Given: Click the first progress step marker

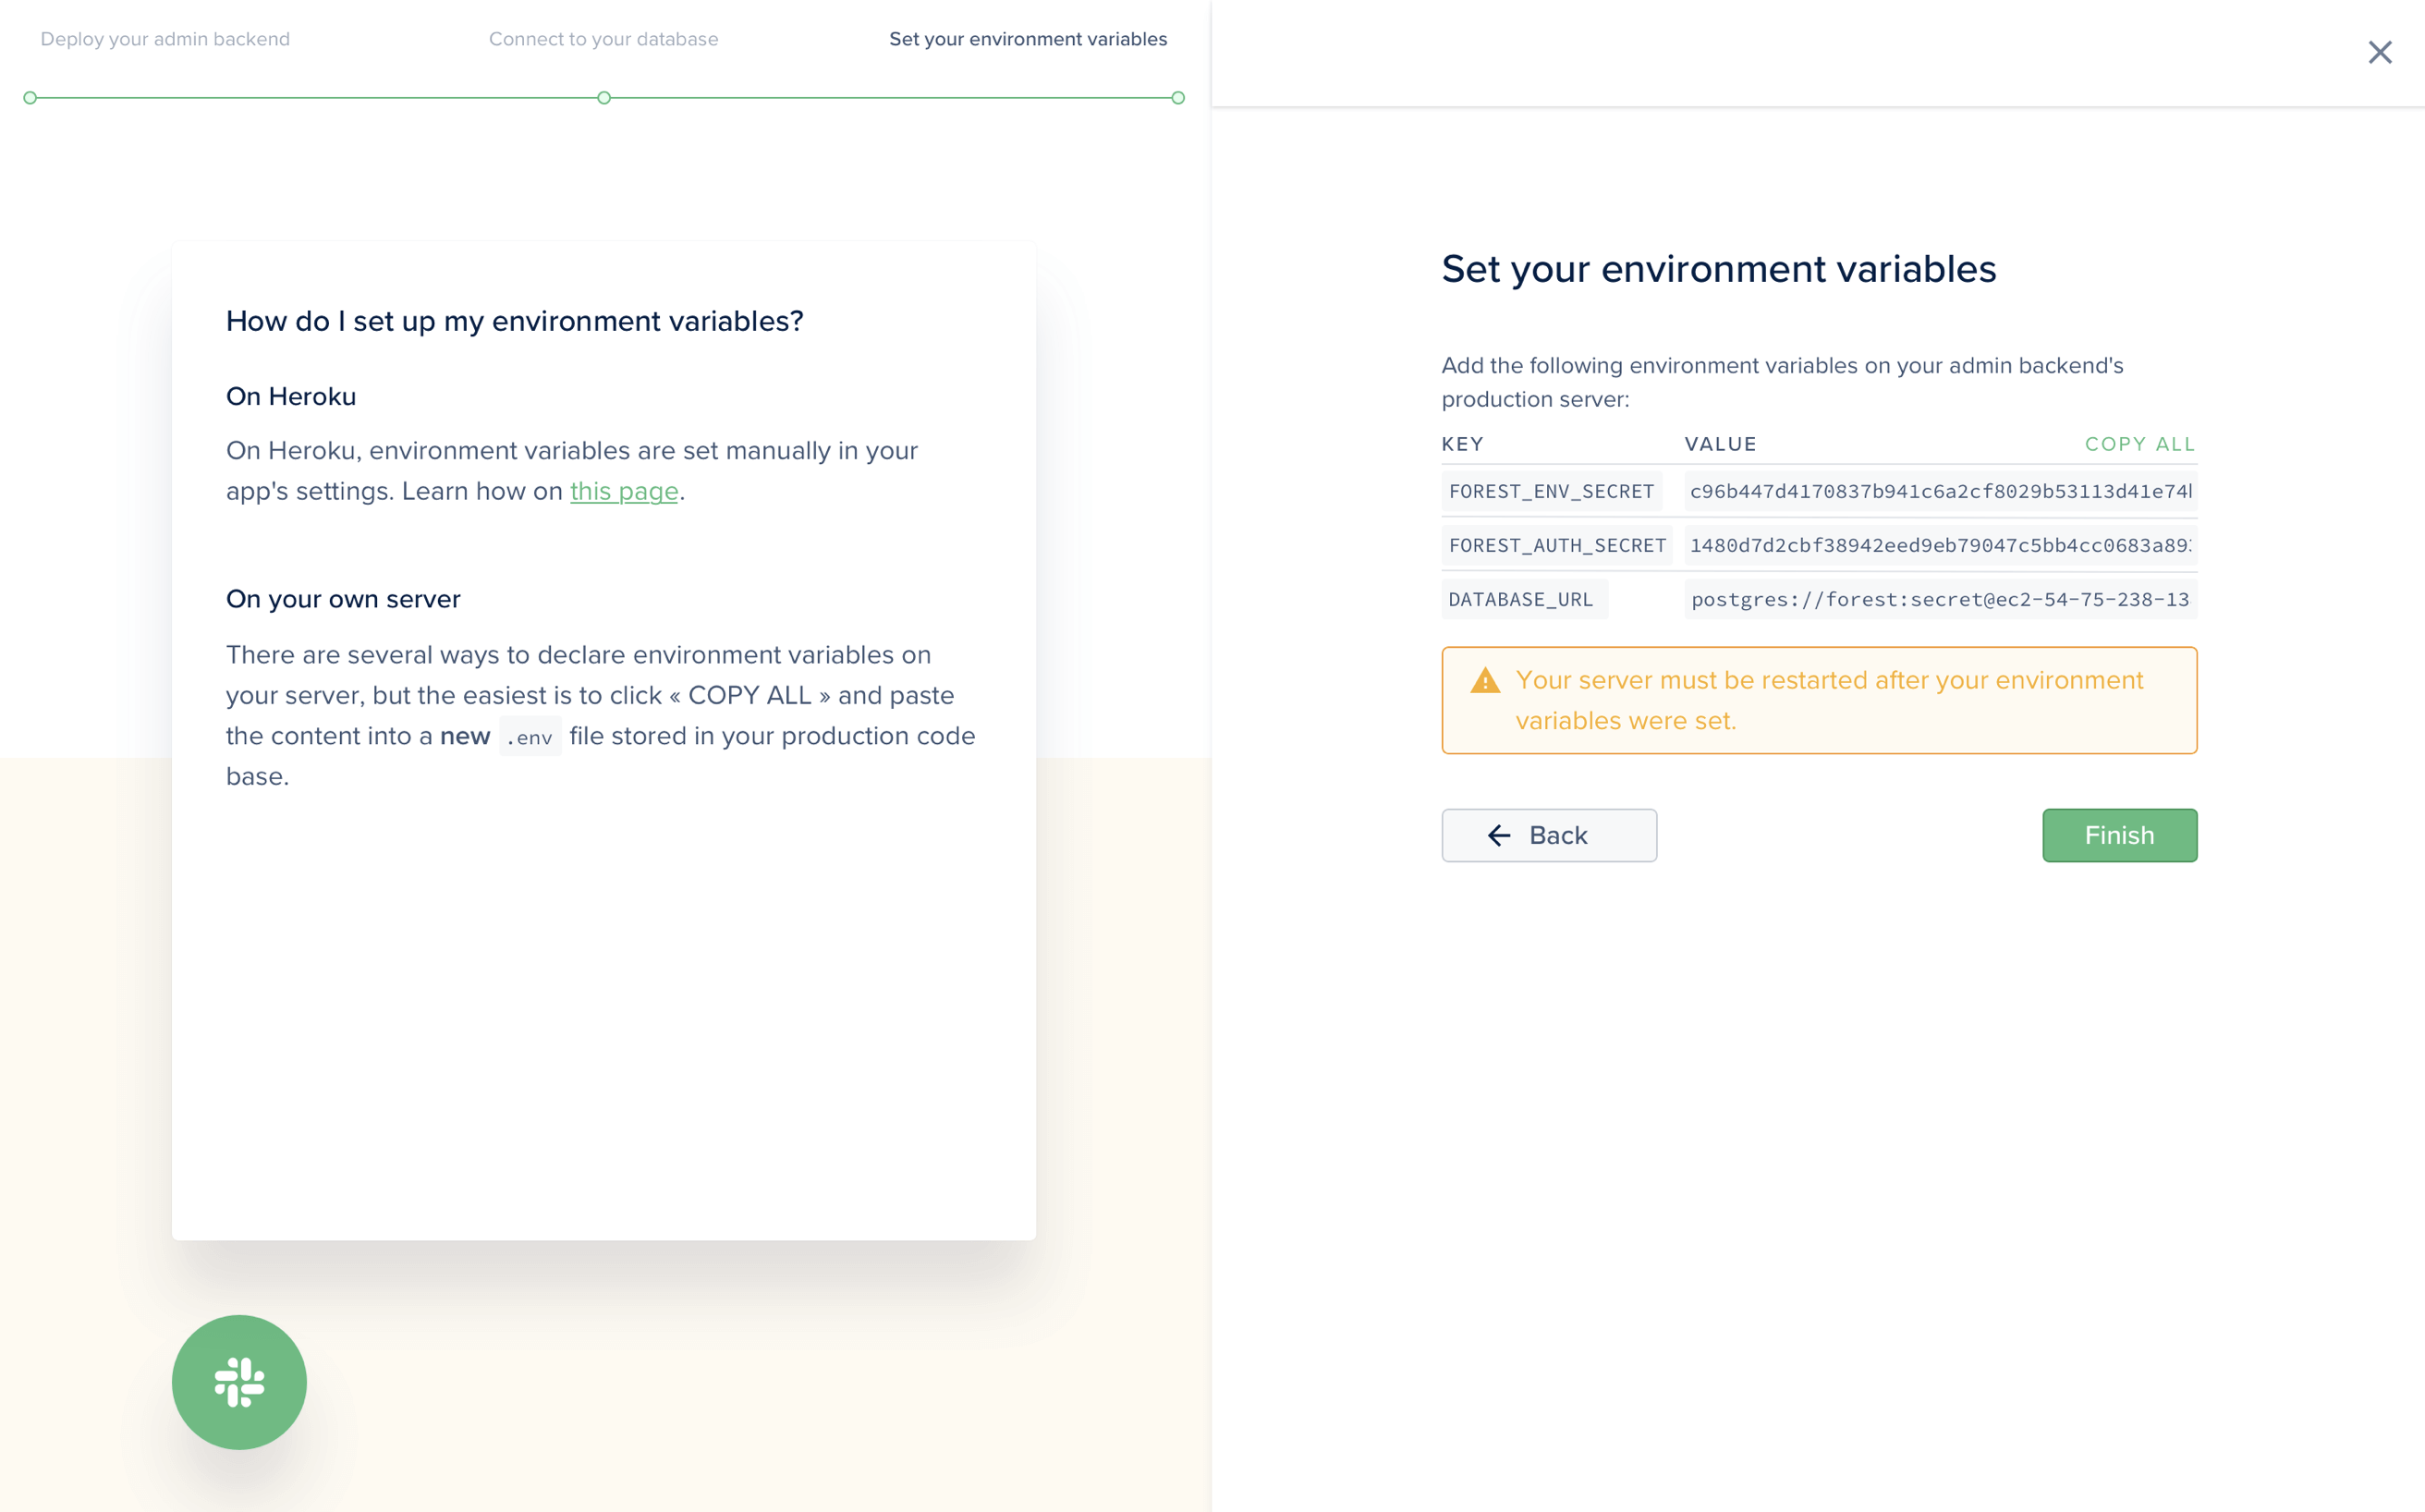Looking at the screenshot, I should pos(30,98).
